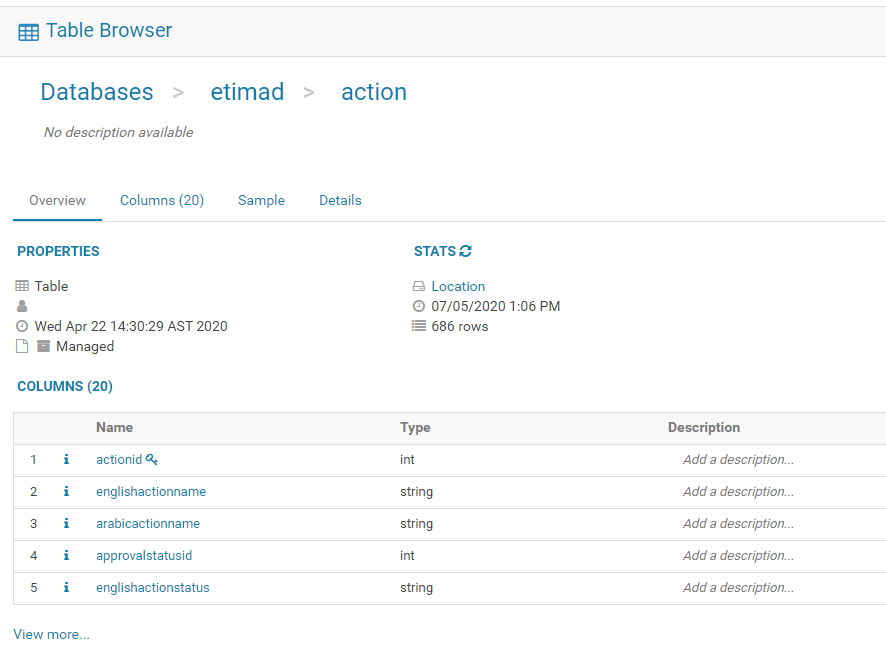Viewport: 886px width, 648px height.
Task: Click the Table Browser grid icon
Action: [28, 32]
